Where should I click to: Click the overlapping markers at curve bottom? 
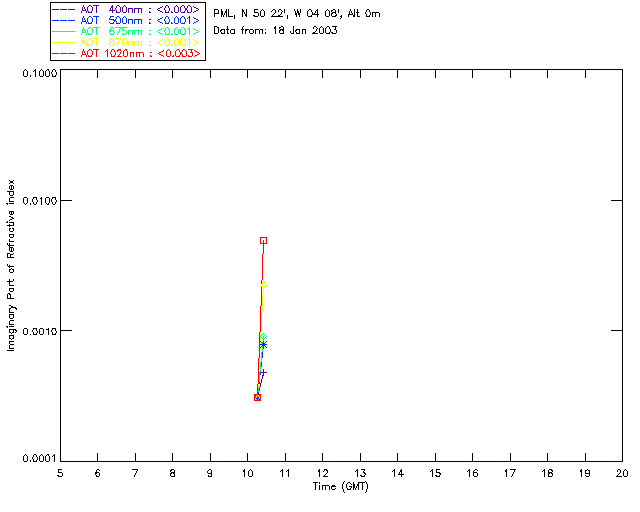pos(257,397)
